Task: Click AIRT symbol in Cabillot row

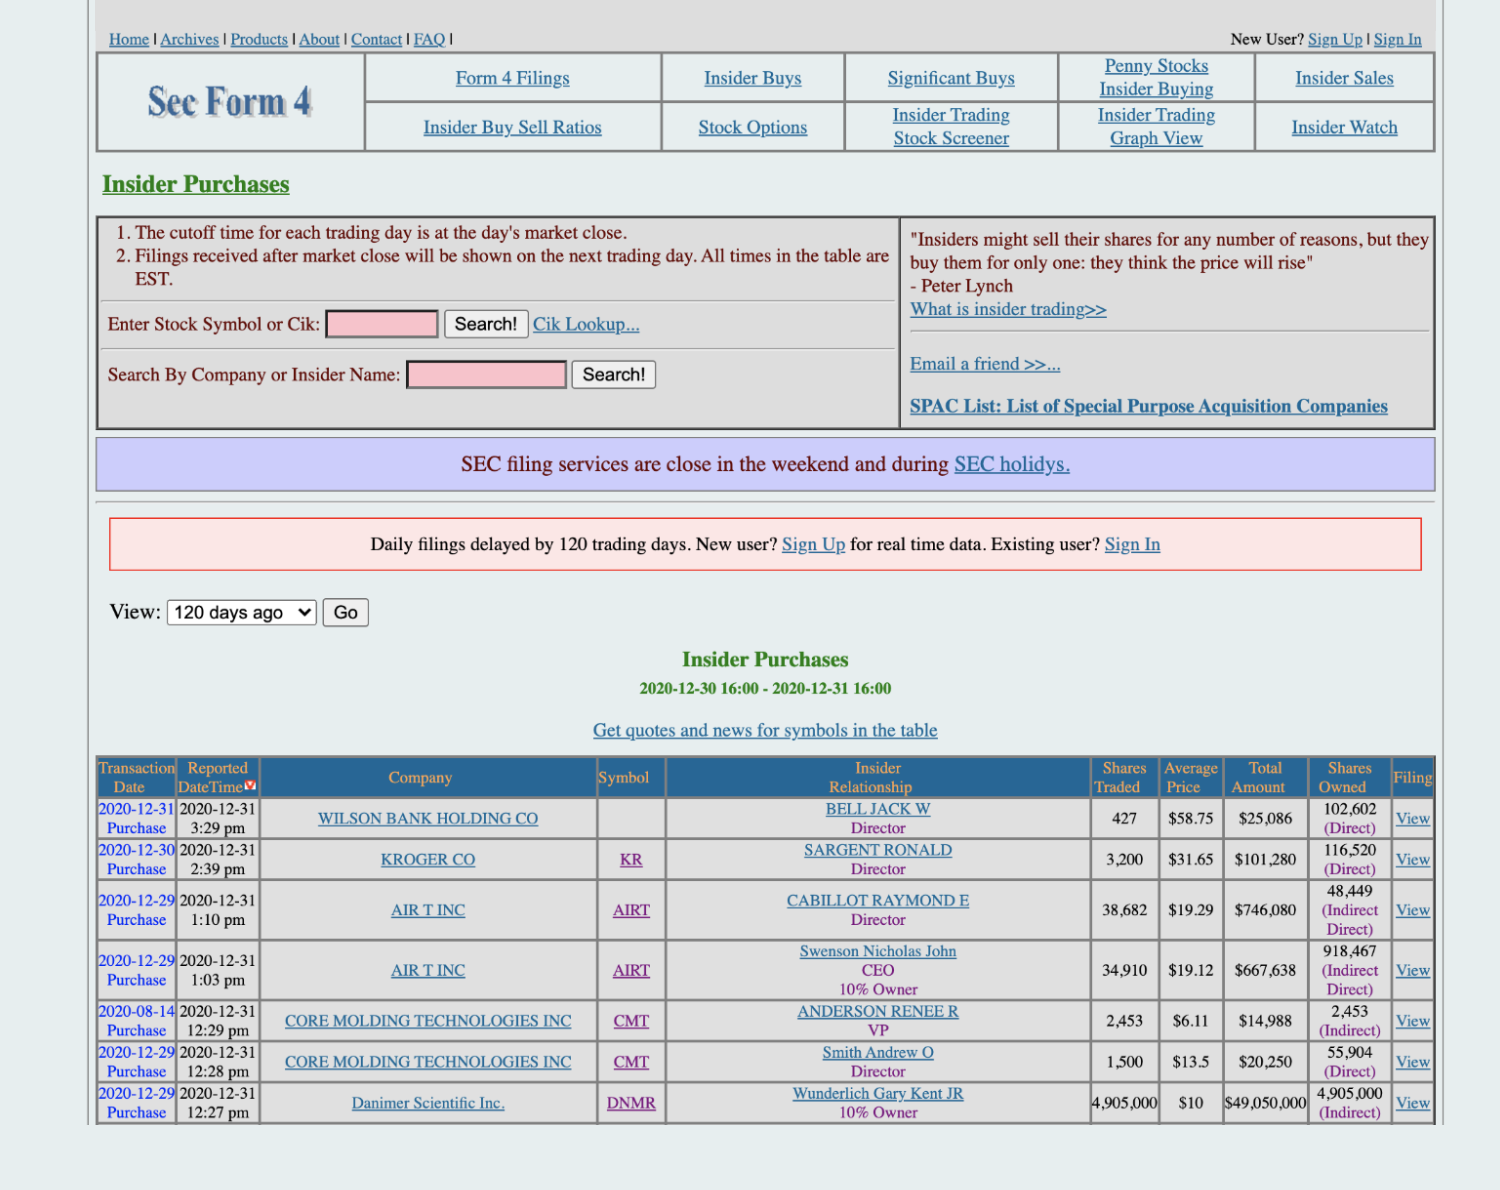Action: 631,910
